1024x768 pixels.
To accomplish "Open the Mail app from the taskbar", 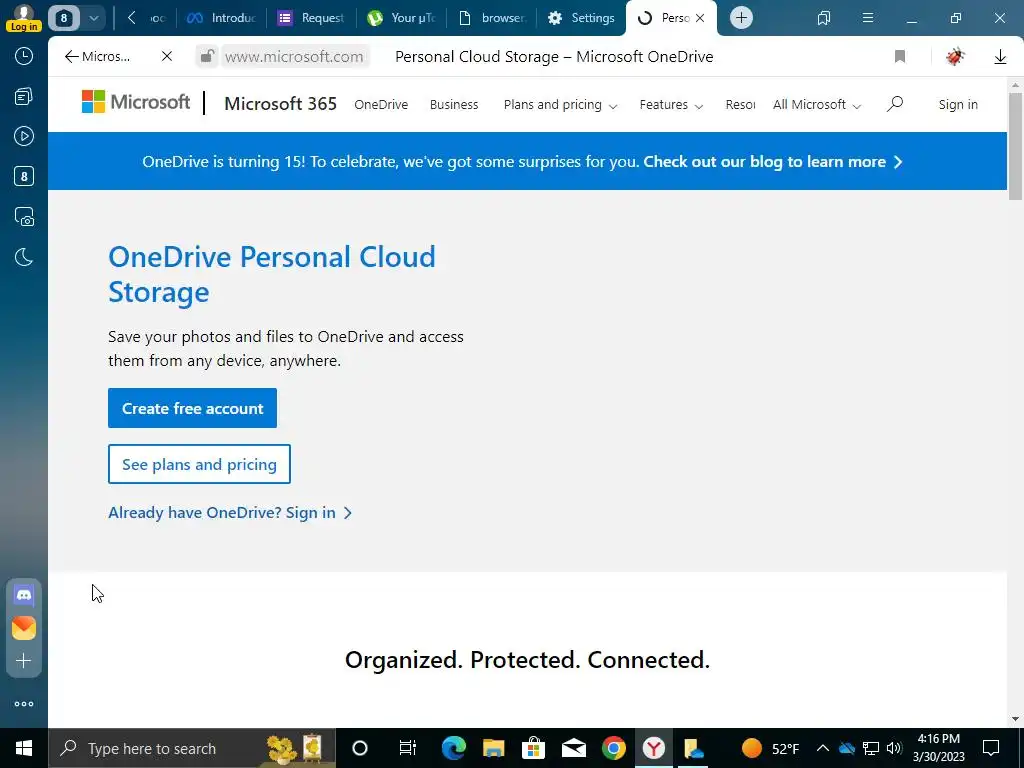I will pyautogui.click(x=573, y=748).
